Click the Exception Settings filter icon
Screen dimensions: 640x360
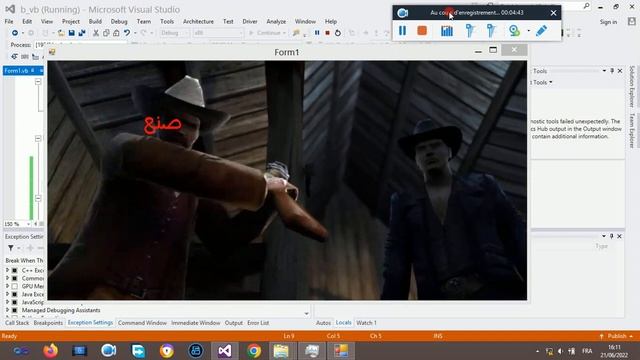click(11, 248)
